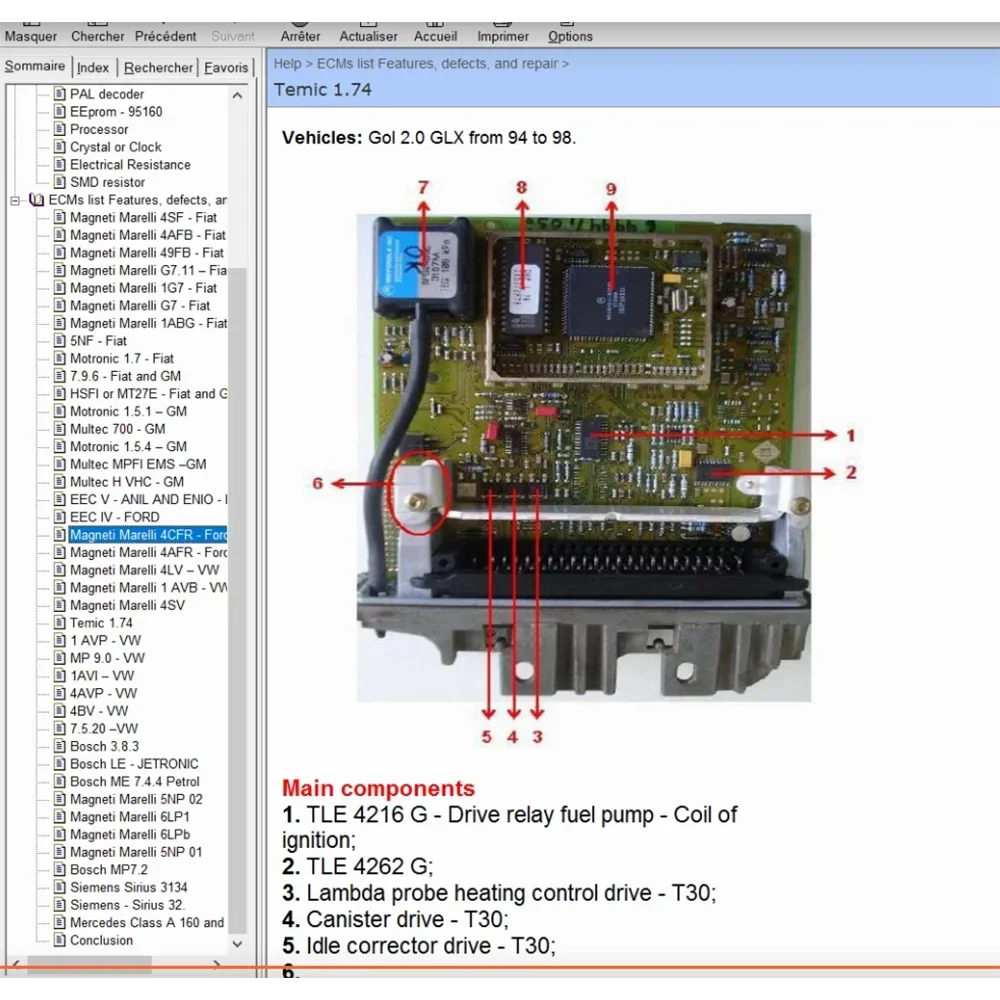This screenshot has width=1000, height=1000.
Task: Open Bosch ME 7.4.4 Petrol topic
Action: click(134, 782)
